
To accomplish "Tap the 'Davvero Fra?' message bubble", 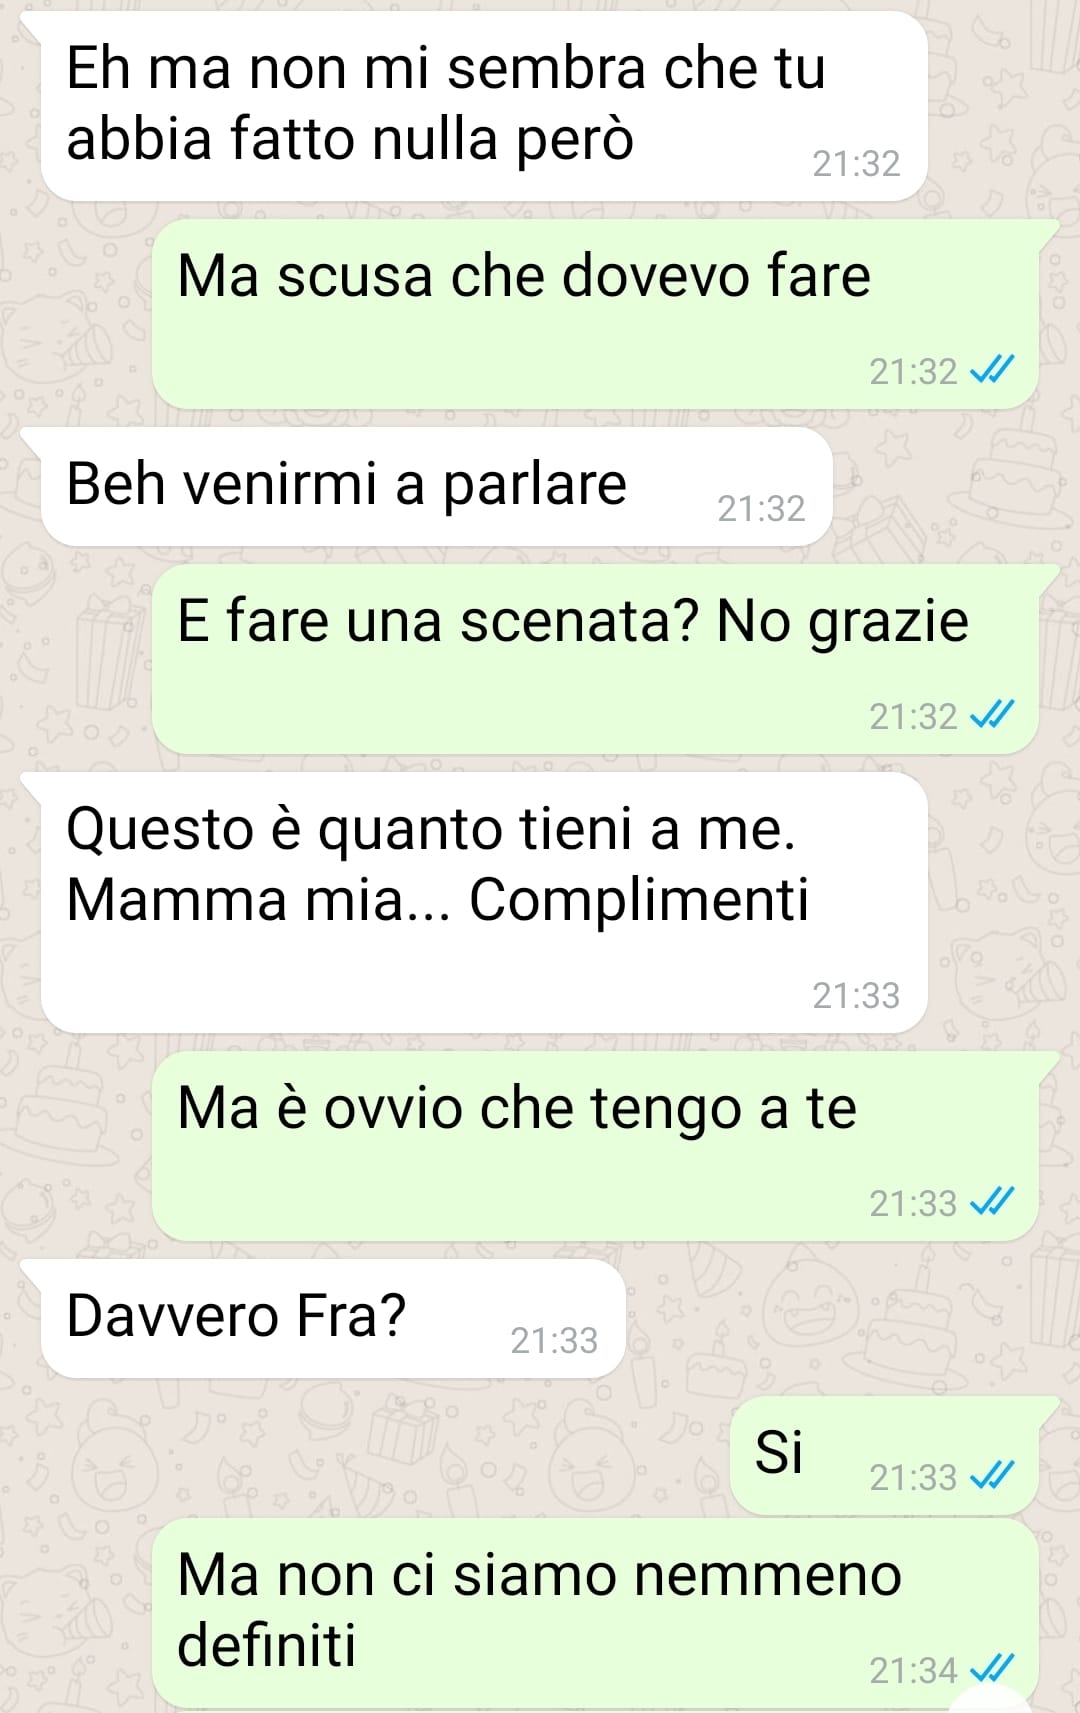I will (333, 1319).
